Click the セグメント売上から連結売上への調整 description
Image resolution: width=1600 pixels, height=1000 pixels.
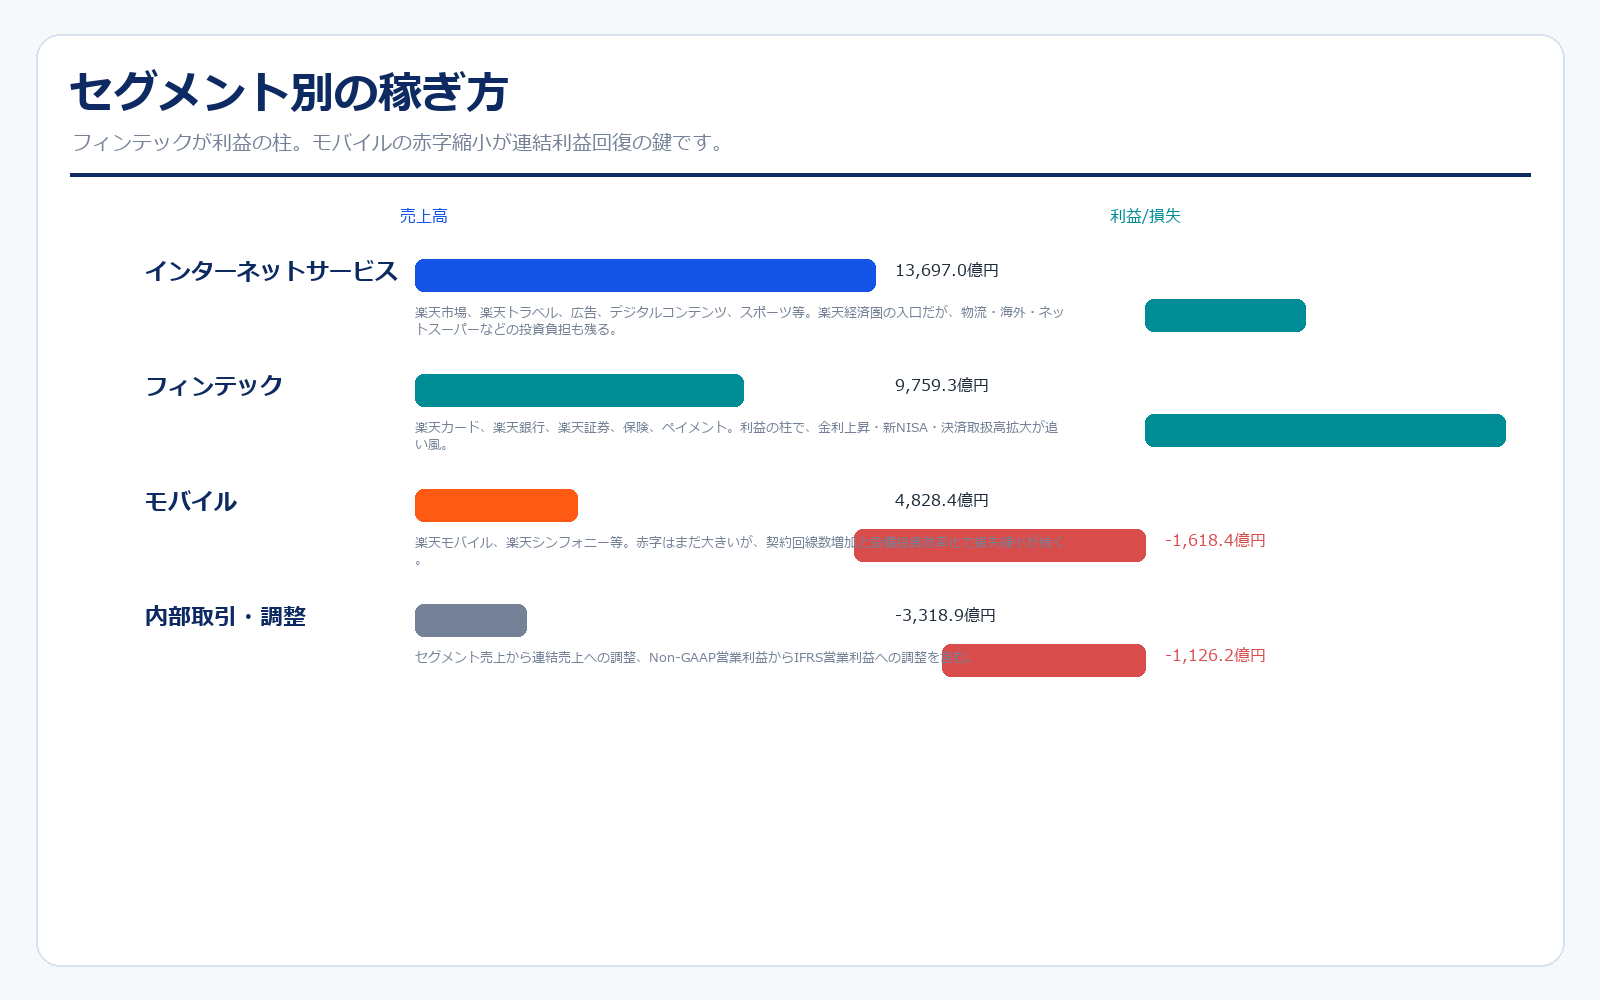[694, 657]
